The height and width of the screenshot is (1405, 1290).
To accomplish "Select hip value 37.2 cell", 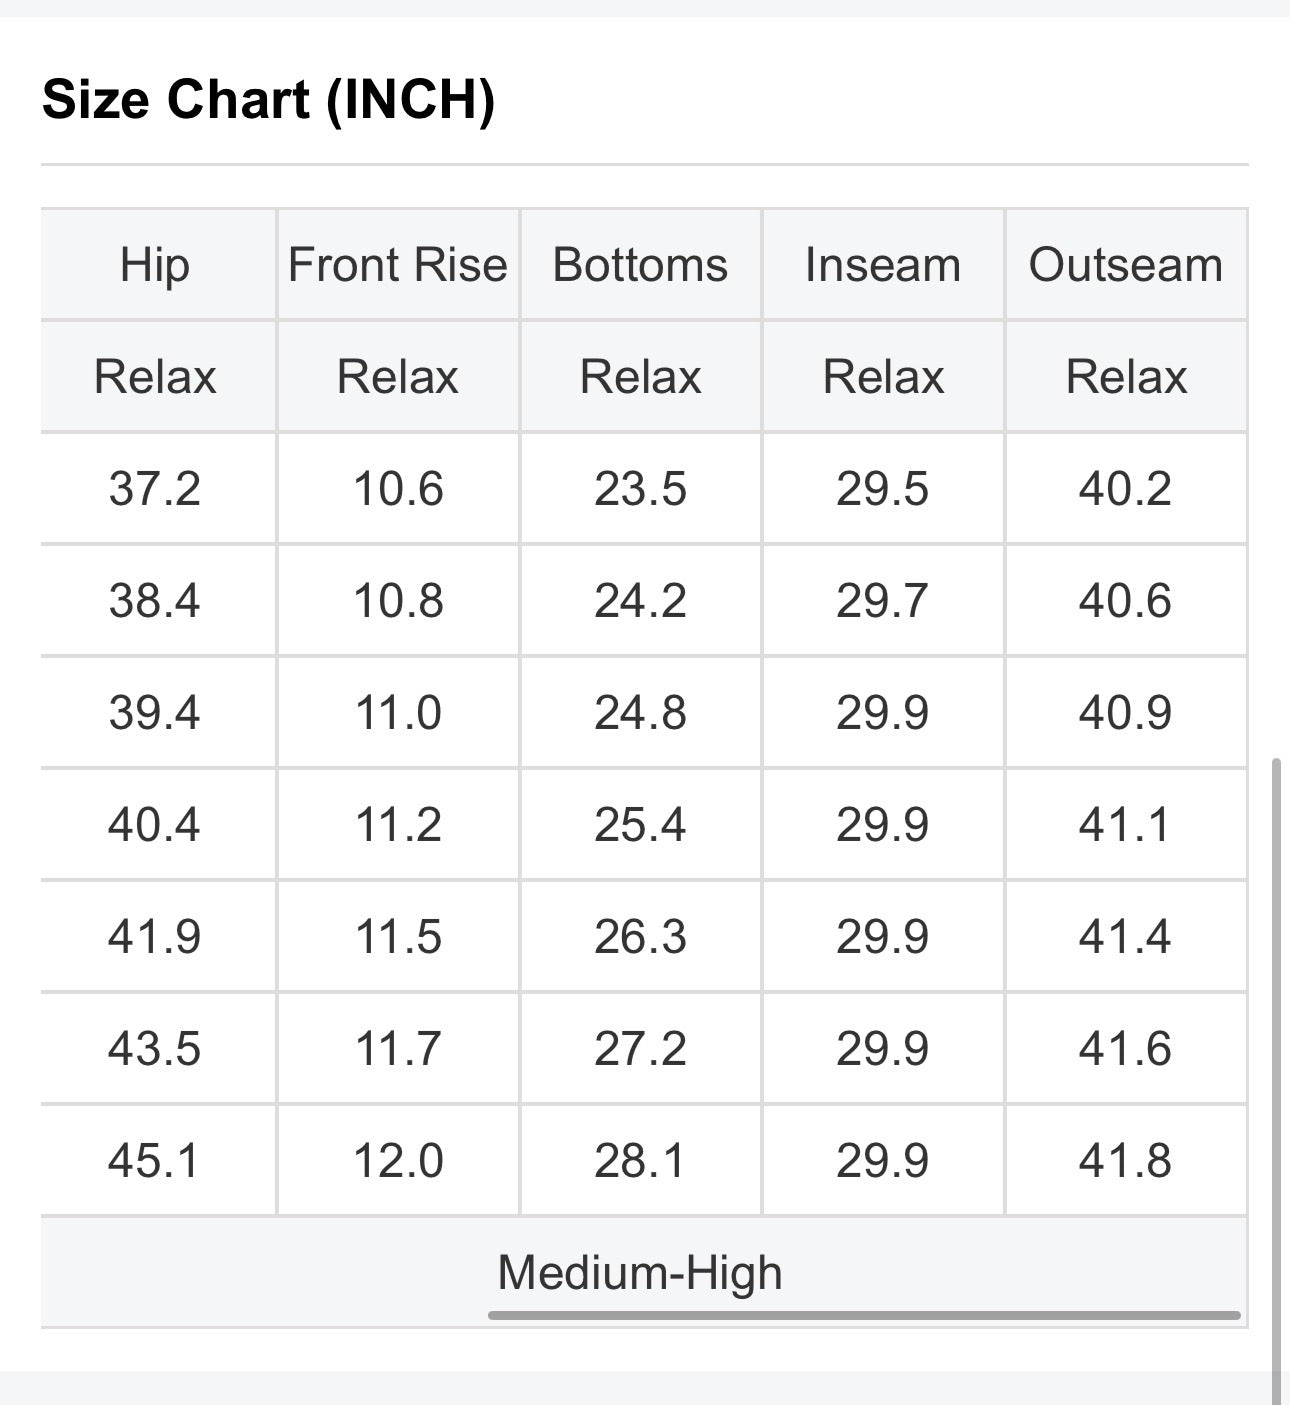I will pos(156,489).
